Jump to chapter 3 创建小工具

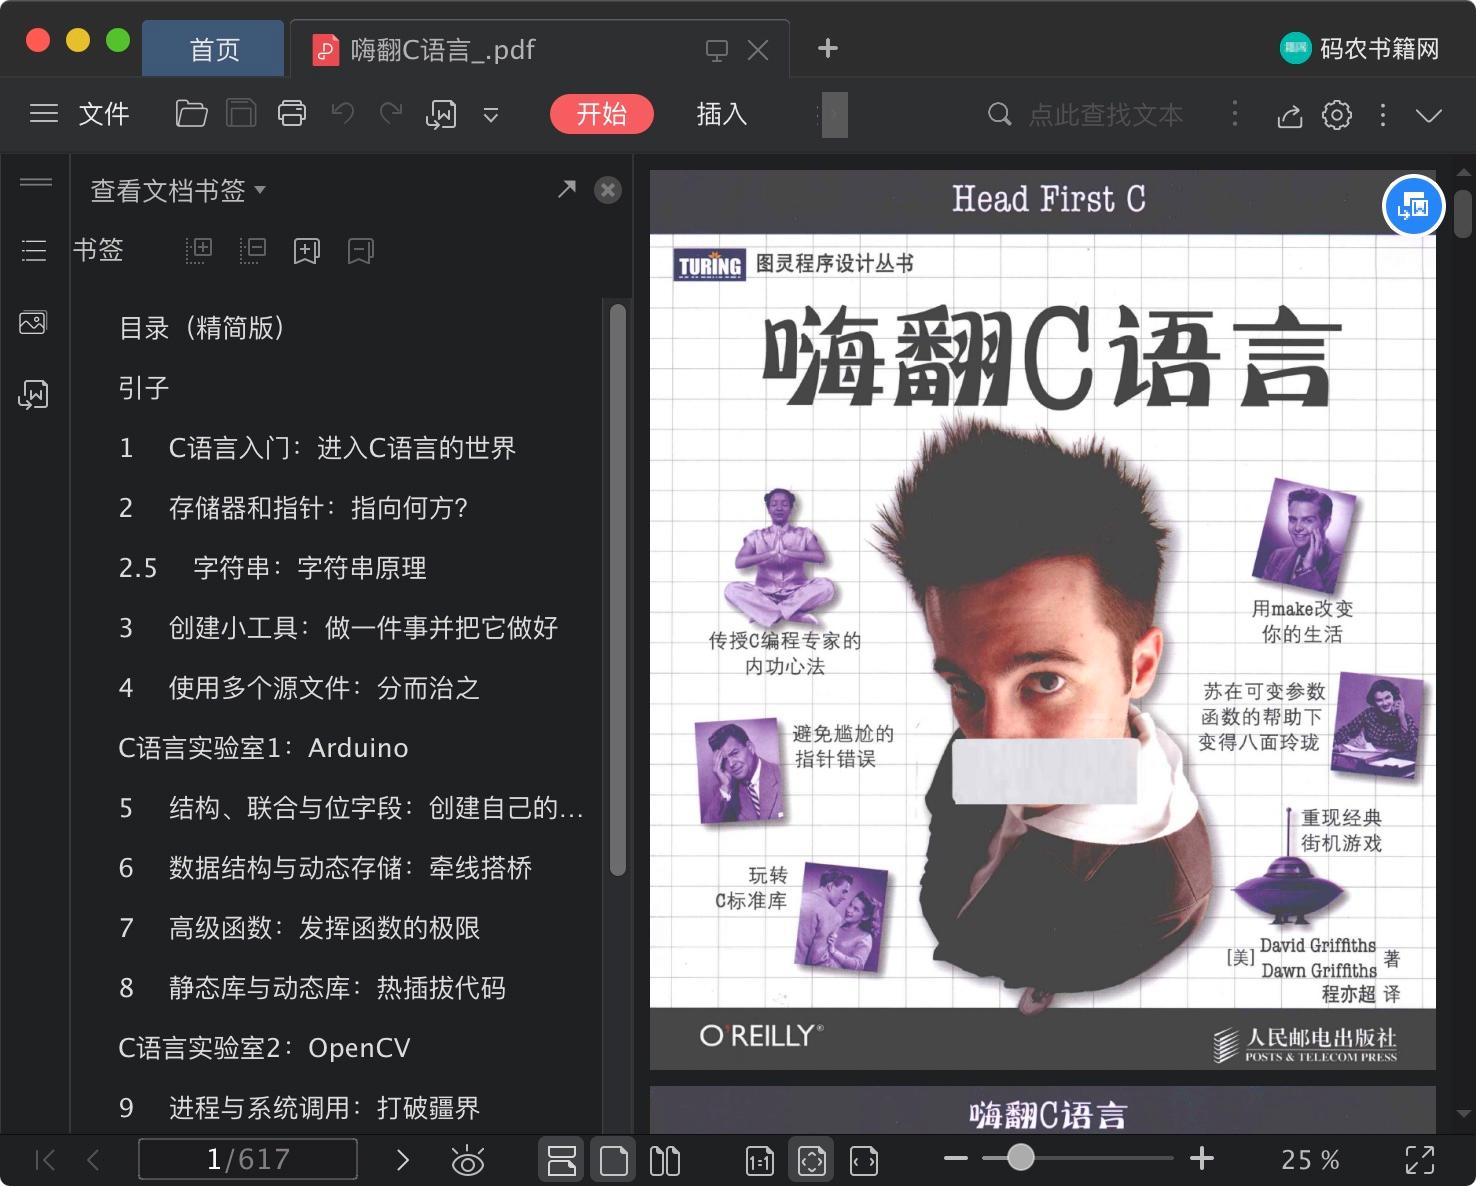[x=338, y=628]
